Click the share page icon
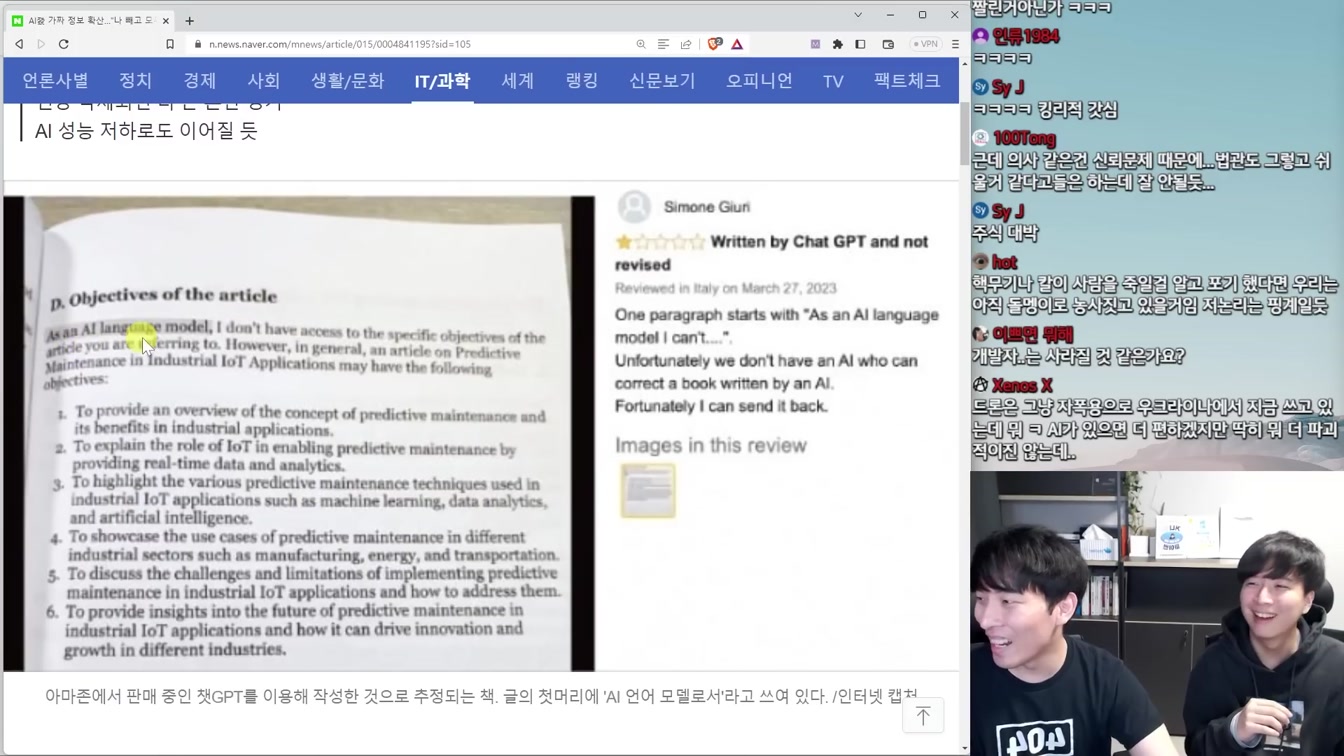 click(686, 44)
